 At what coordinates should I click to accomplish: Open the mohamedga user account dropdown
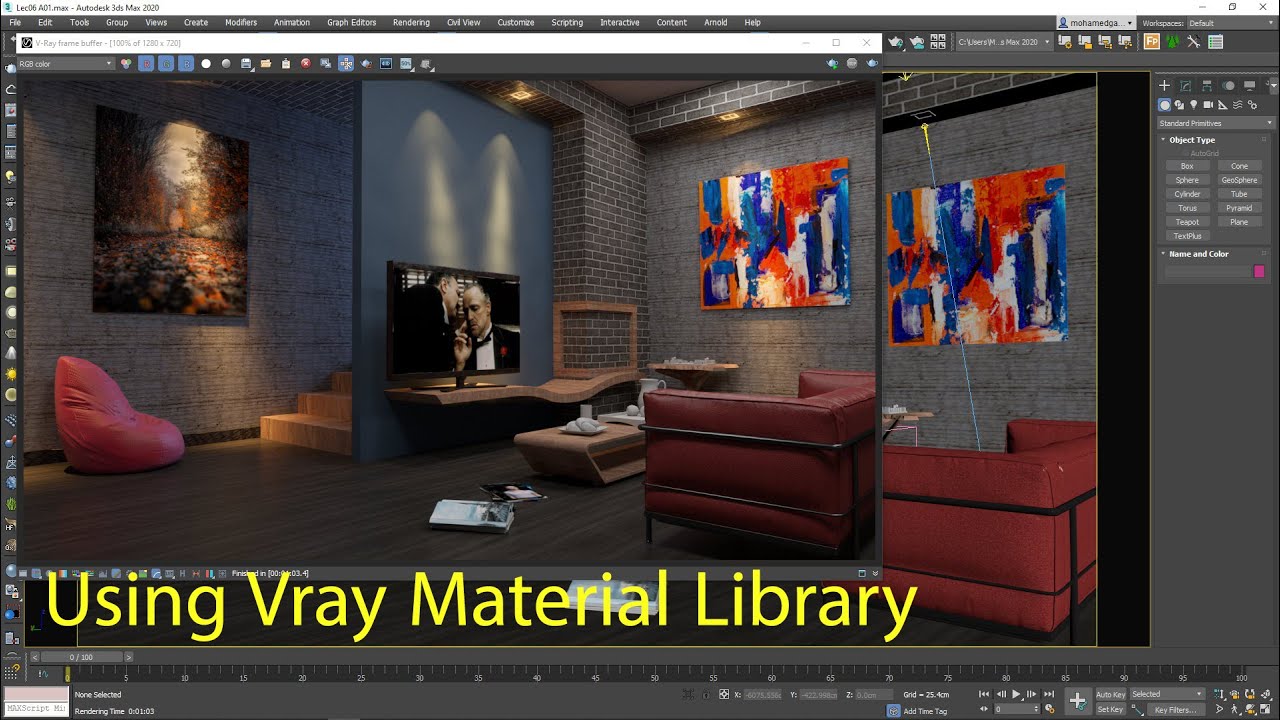1096,22
